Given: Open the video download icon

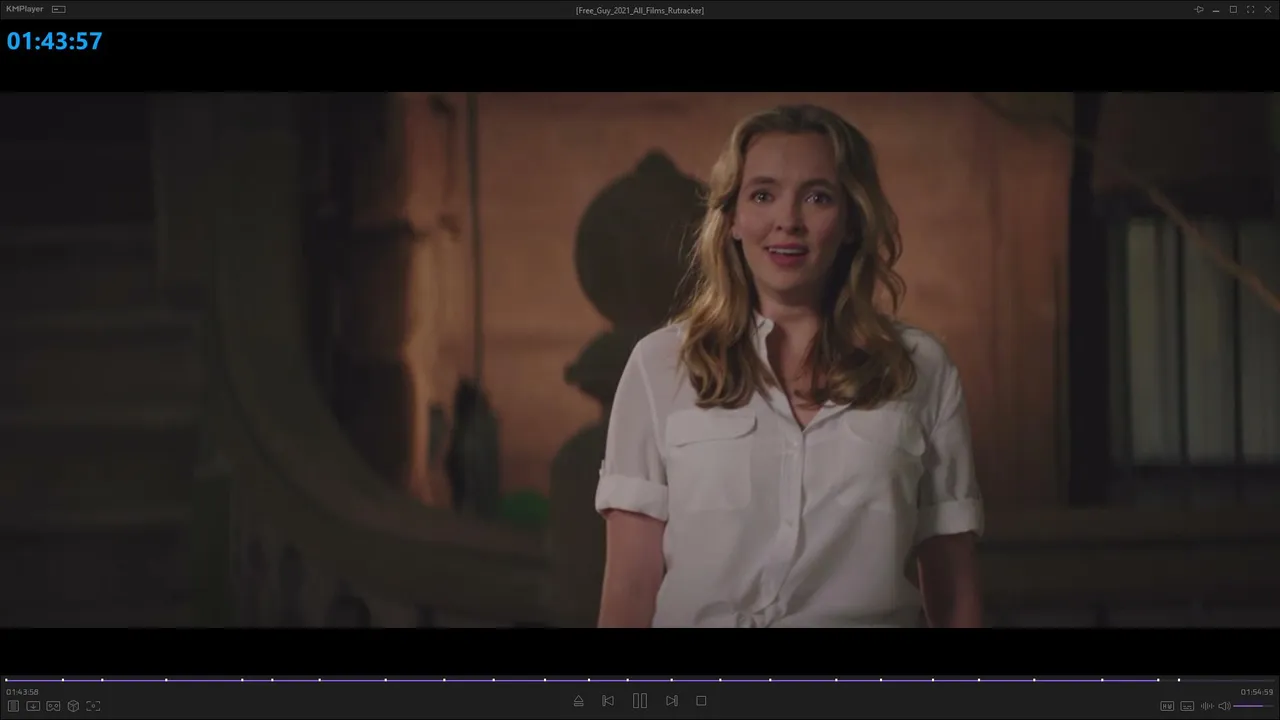Looking at the screenshot, I should pos(33,706).
